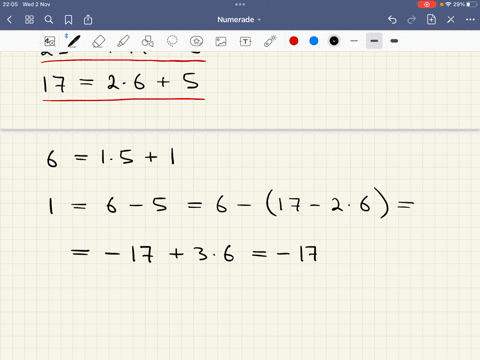Select the thinnest stroke width
The height and width of the screenshot is (360, 480).
354,41
